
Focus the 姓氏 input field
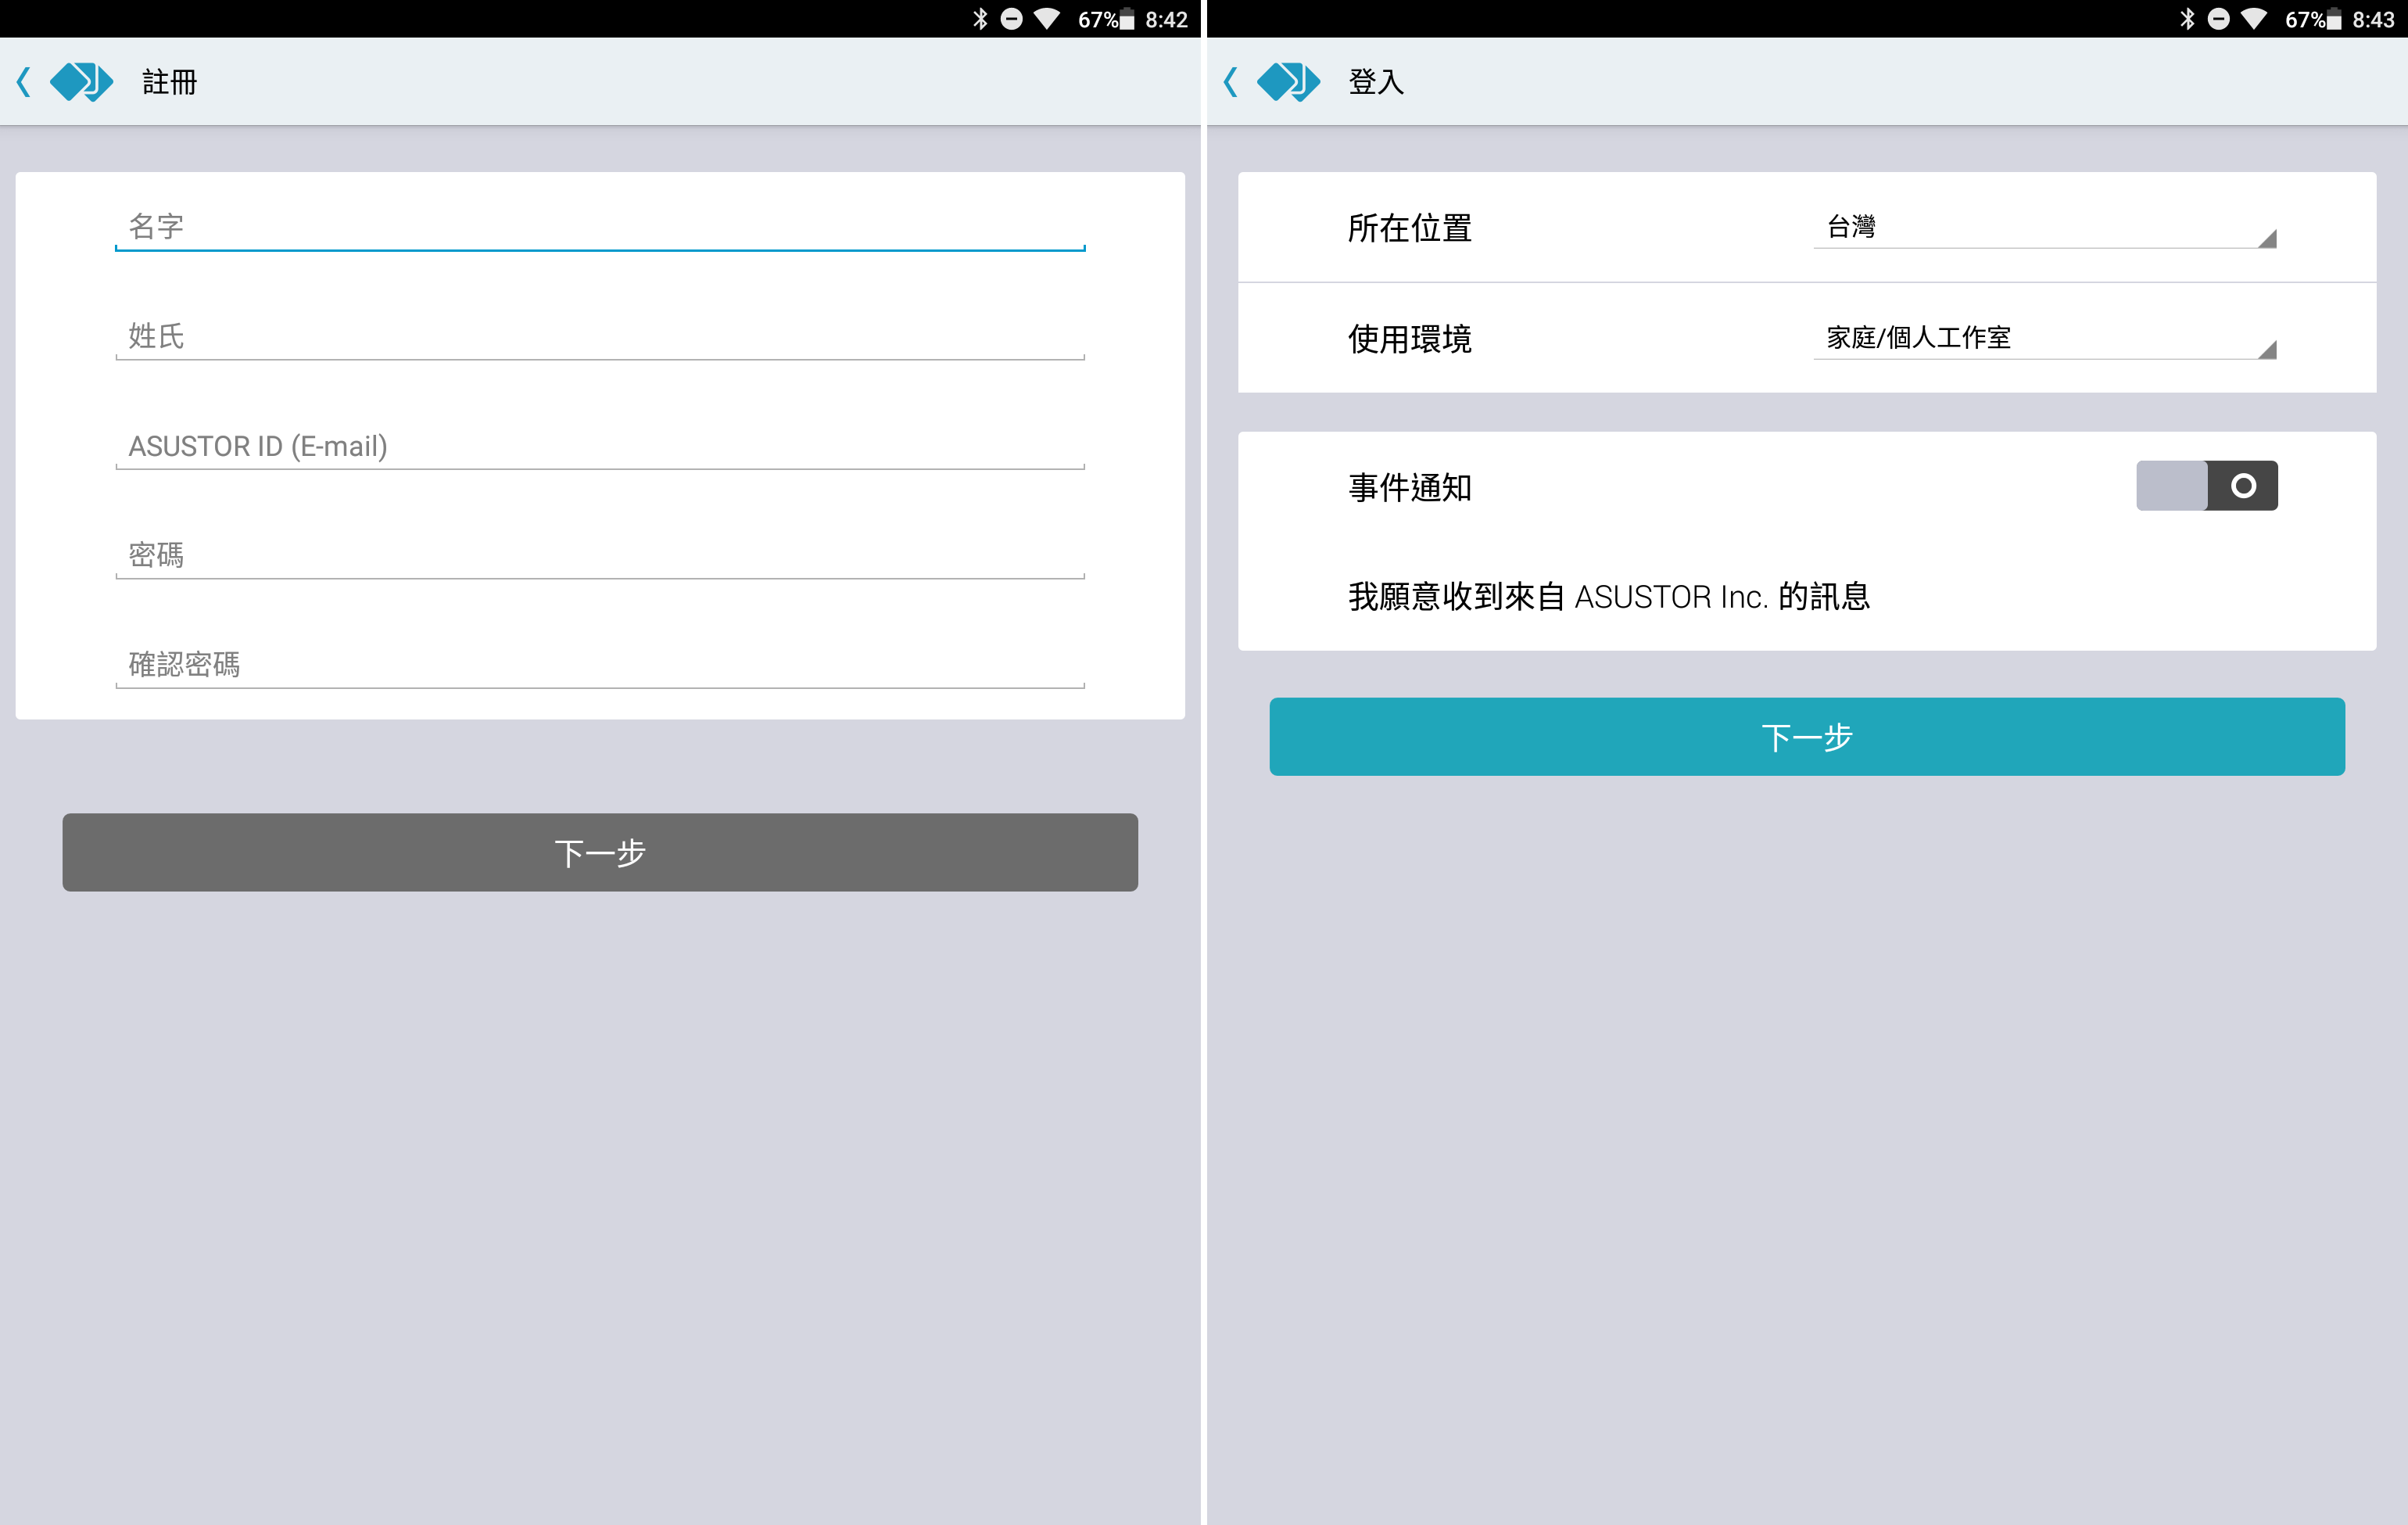click(600, 336)
